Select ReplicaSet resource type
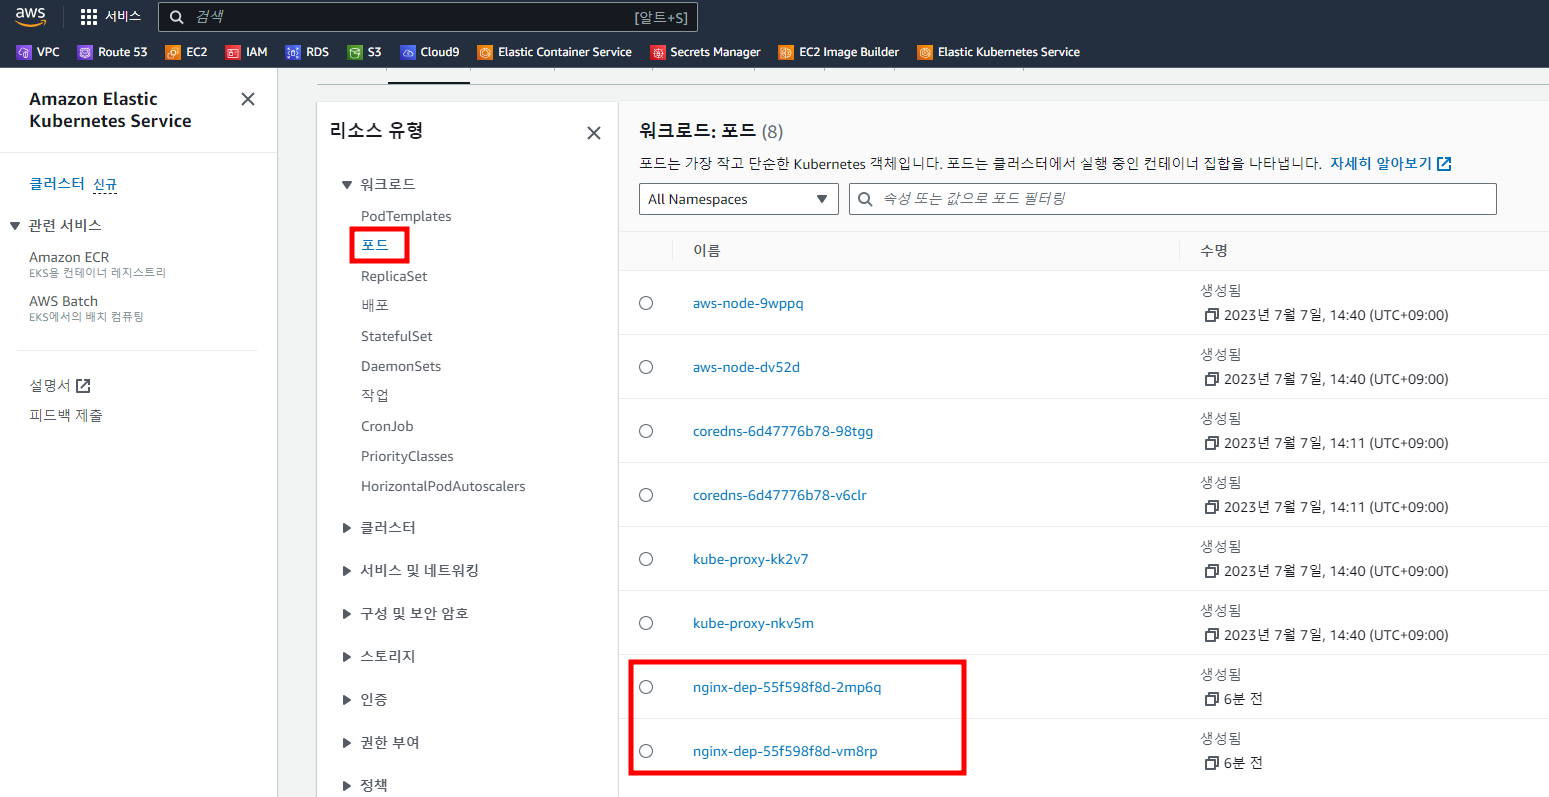Screen dimensions: 1549x797 (x=394, y=276)
